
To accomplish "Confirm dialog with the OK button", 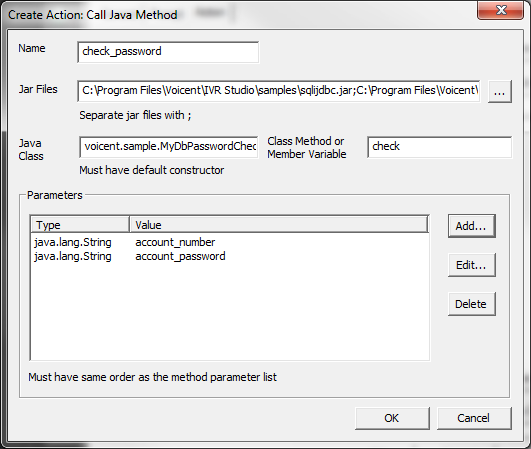I will tap(392, 418).
